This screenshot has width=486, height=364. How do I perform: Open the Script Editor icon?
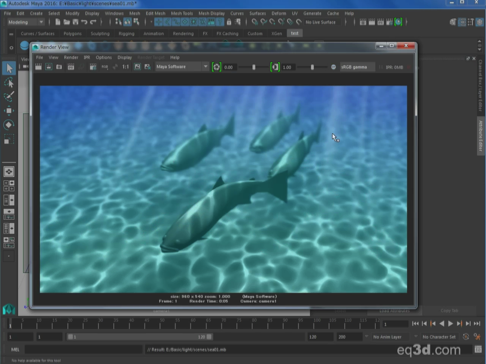478,349
